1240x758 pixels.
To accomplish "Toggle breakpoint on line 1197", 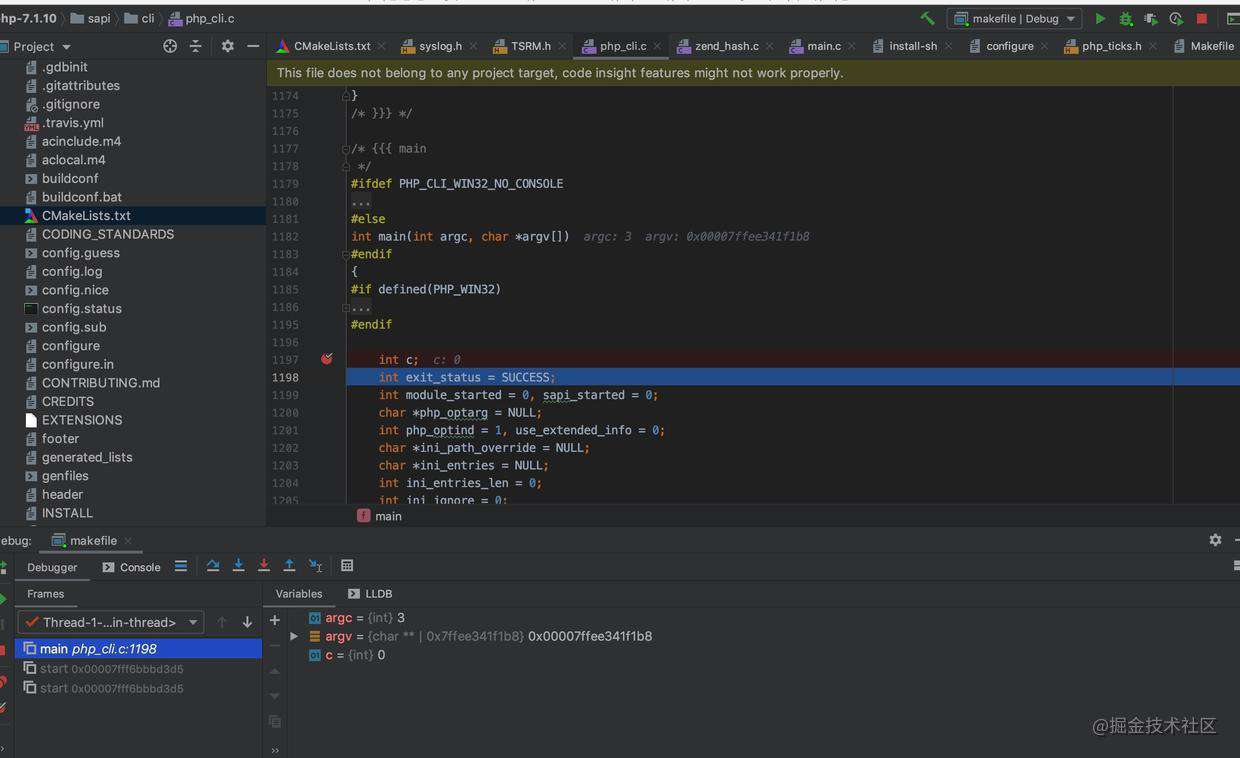I will click(326, 359).
